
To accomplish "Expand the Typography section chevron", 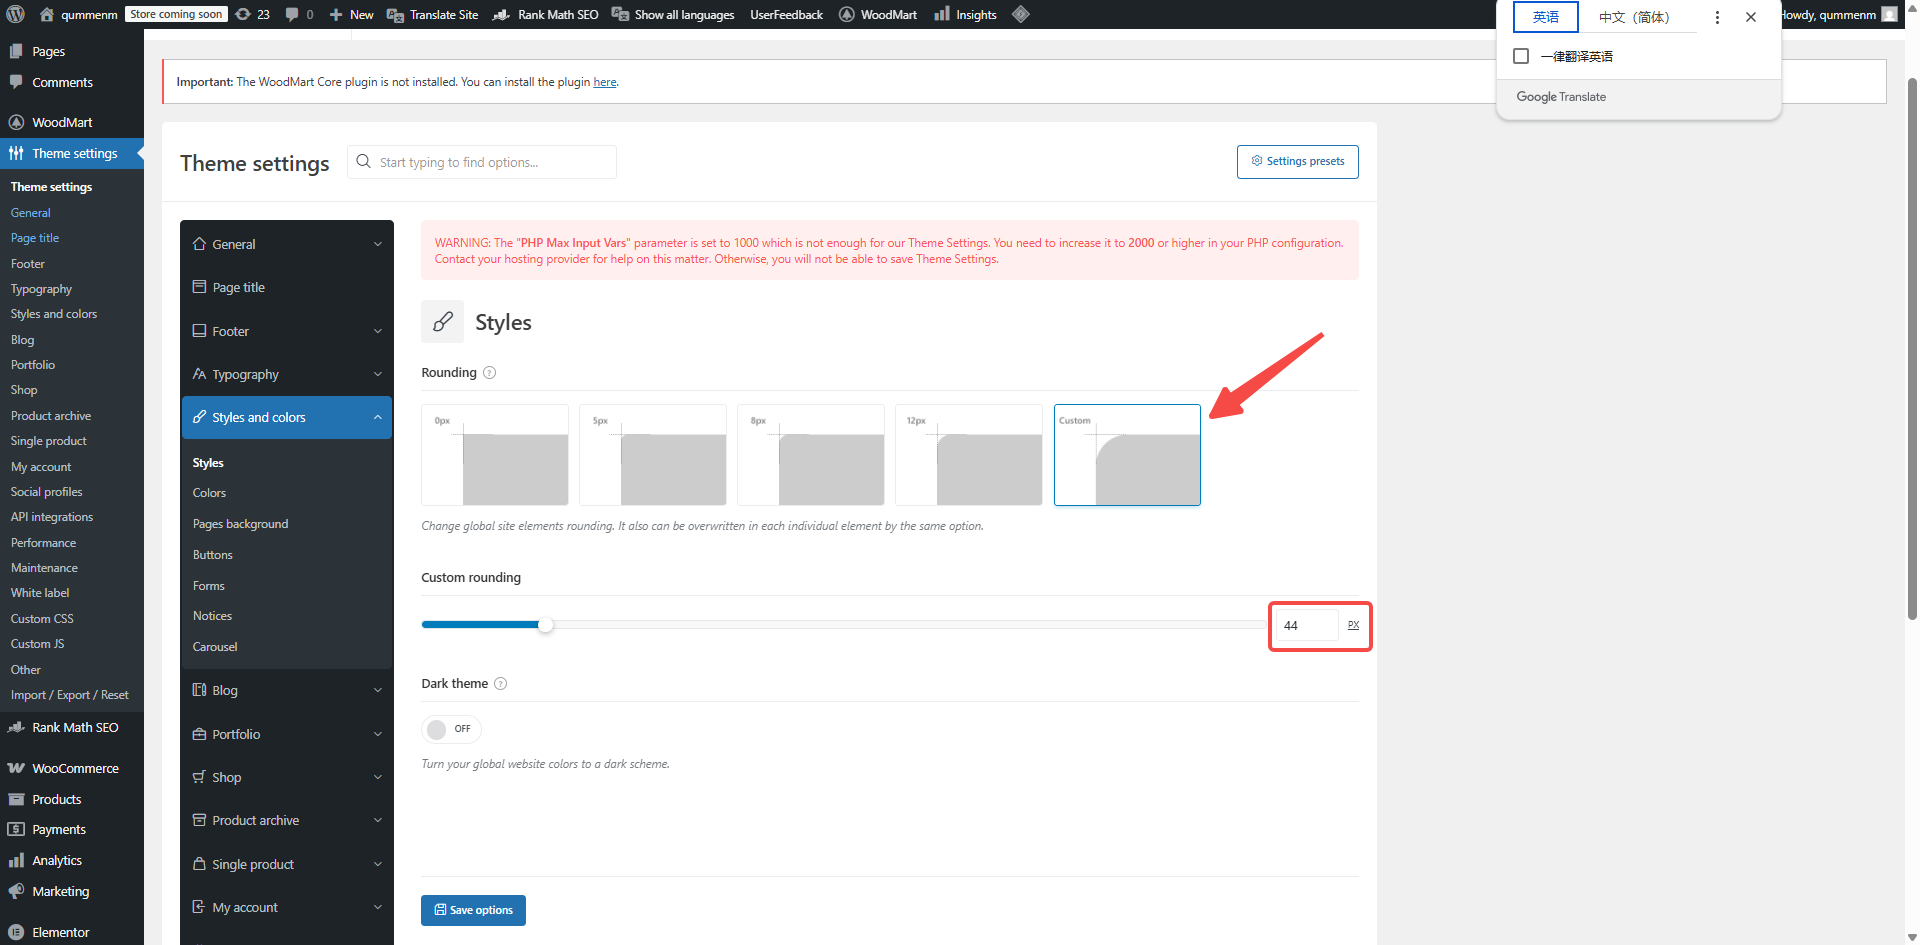I will click(378, 375).
